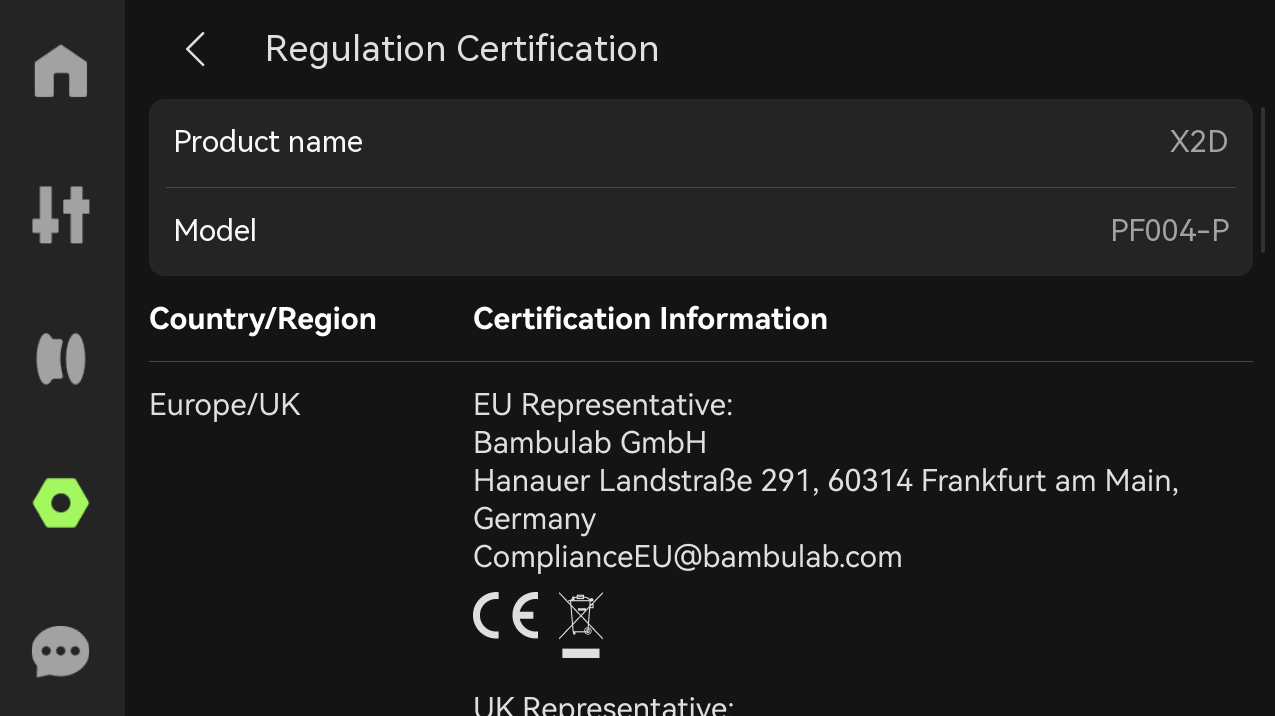Open the Home screen icon
This screenshot has height=716, width=1275.
pyautogui.click(x=61, y=71)
